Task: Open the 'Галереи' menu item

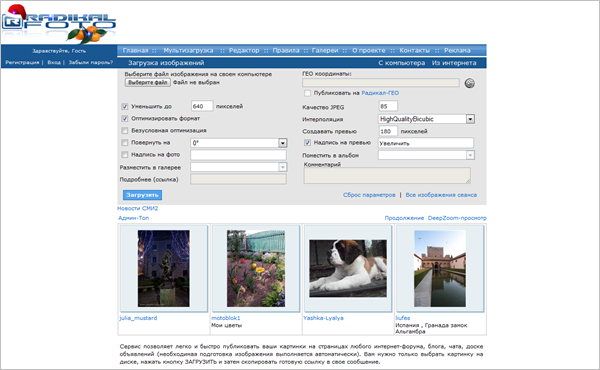Action: 325,50
